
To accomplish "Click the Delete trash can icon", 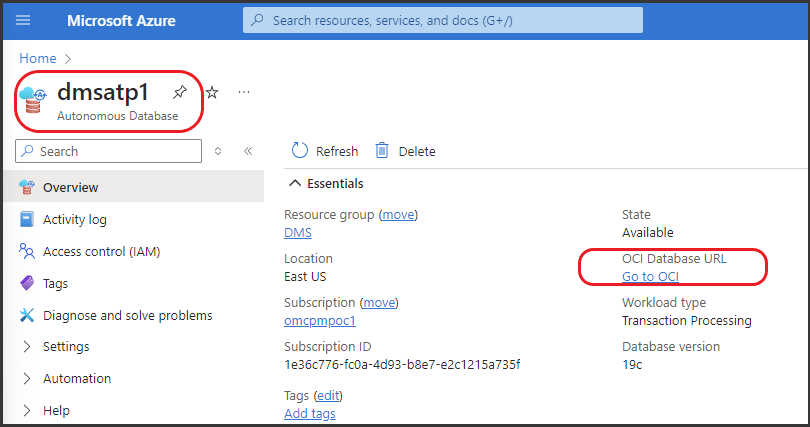I will click(x=382, y=150).
